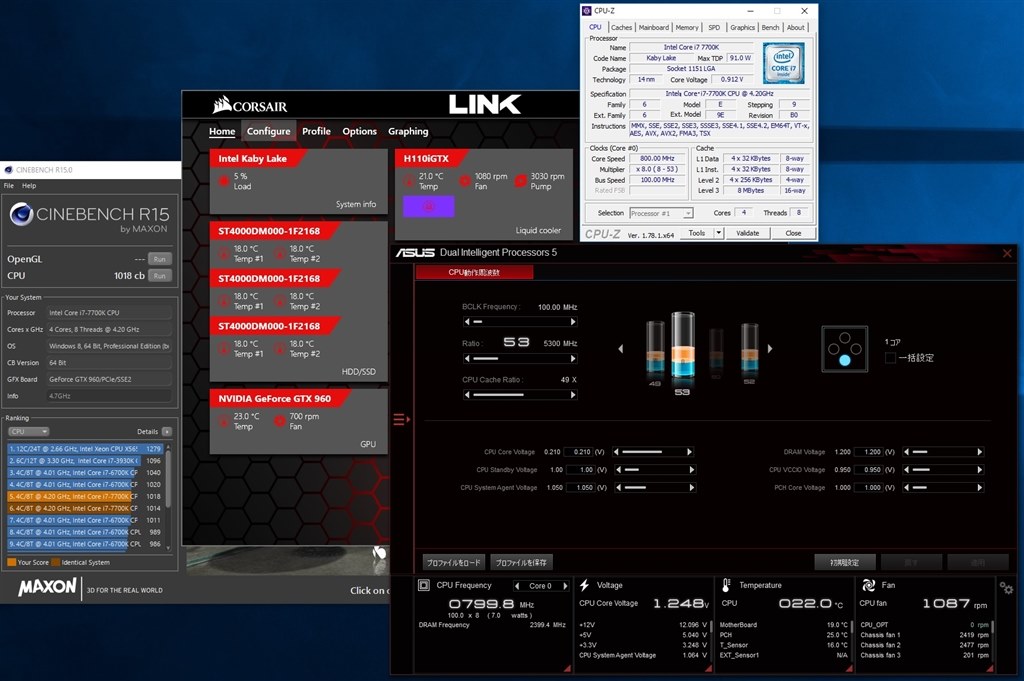This screenshot has width=1024, height=681.
Task: Open the Processor #1 selection dropdown in CPU-Z
Action: 661,213
